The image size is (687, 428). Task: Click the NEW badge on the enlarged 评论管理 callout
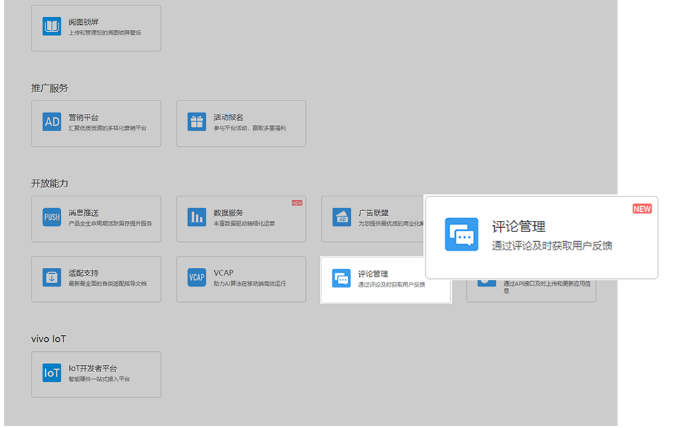(x=642, y=209)
